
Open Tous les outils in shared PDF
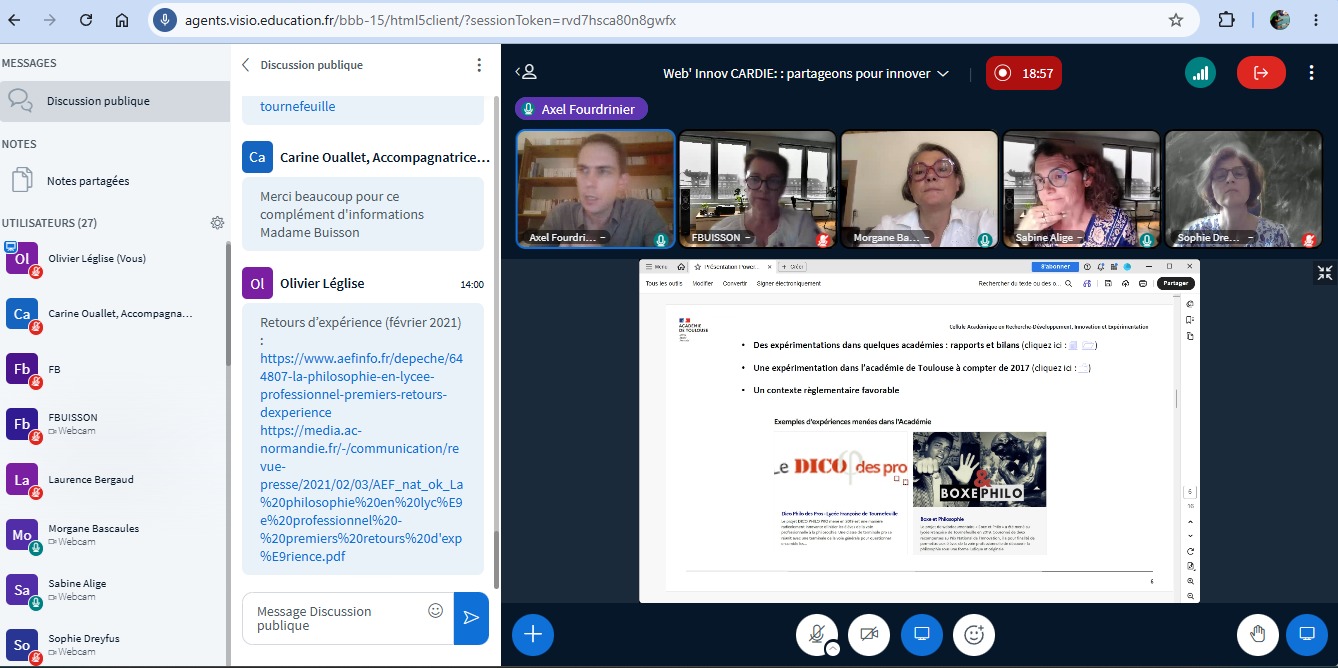click(x=664, y=284)
